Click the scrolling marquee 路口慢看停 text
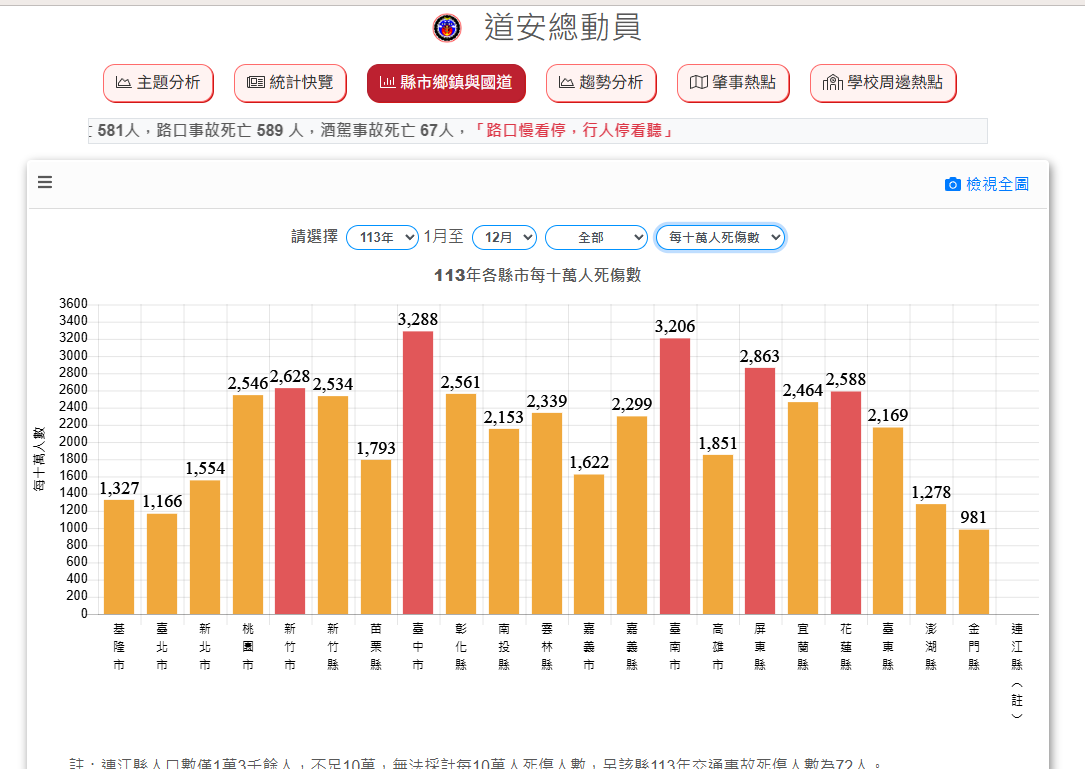This screenshot has height=769, width=1085. click(x=574, y=131)
